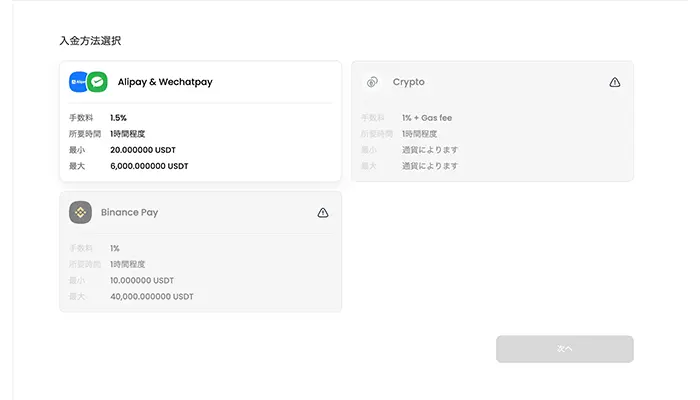Screen dimensions: 700x400
Task: Click the blue Alipay logo icon
Action: point(78,82)
